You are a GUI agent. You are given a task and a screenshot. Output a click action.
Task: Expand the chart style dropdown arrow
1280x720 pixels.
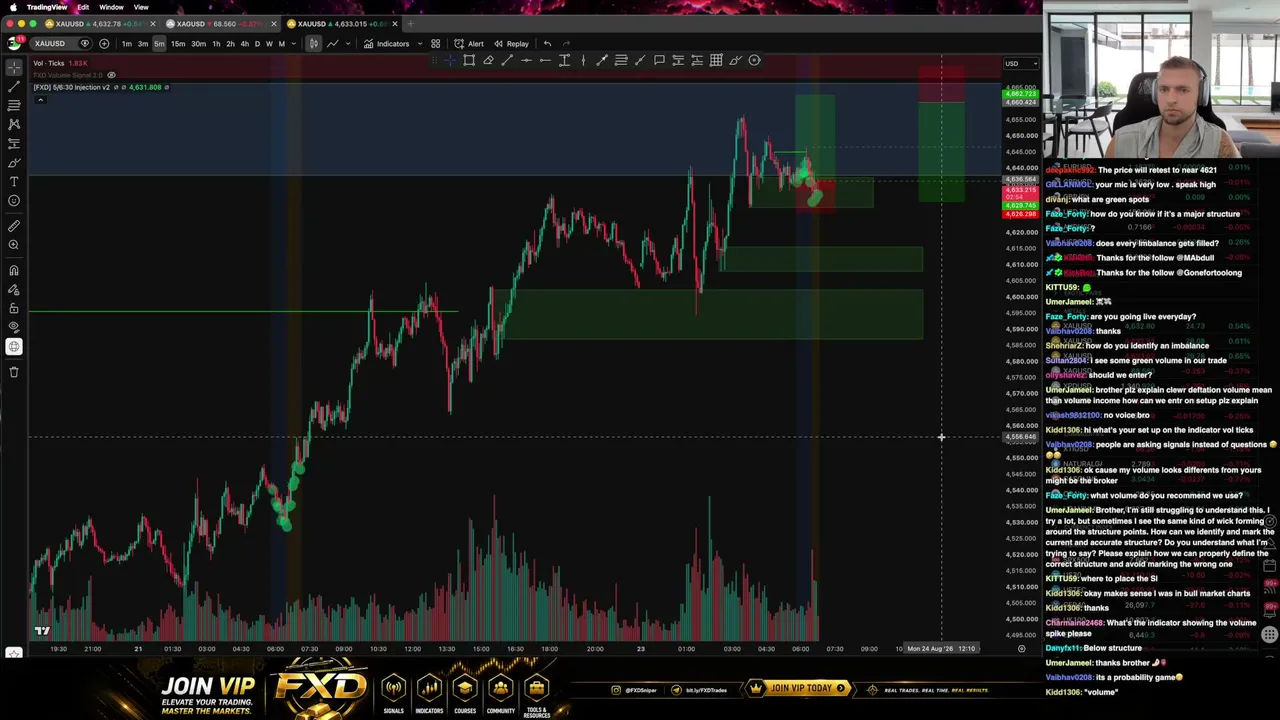pyautogui.click(x=347, y=44)
